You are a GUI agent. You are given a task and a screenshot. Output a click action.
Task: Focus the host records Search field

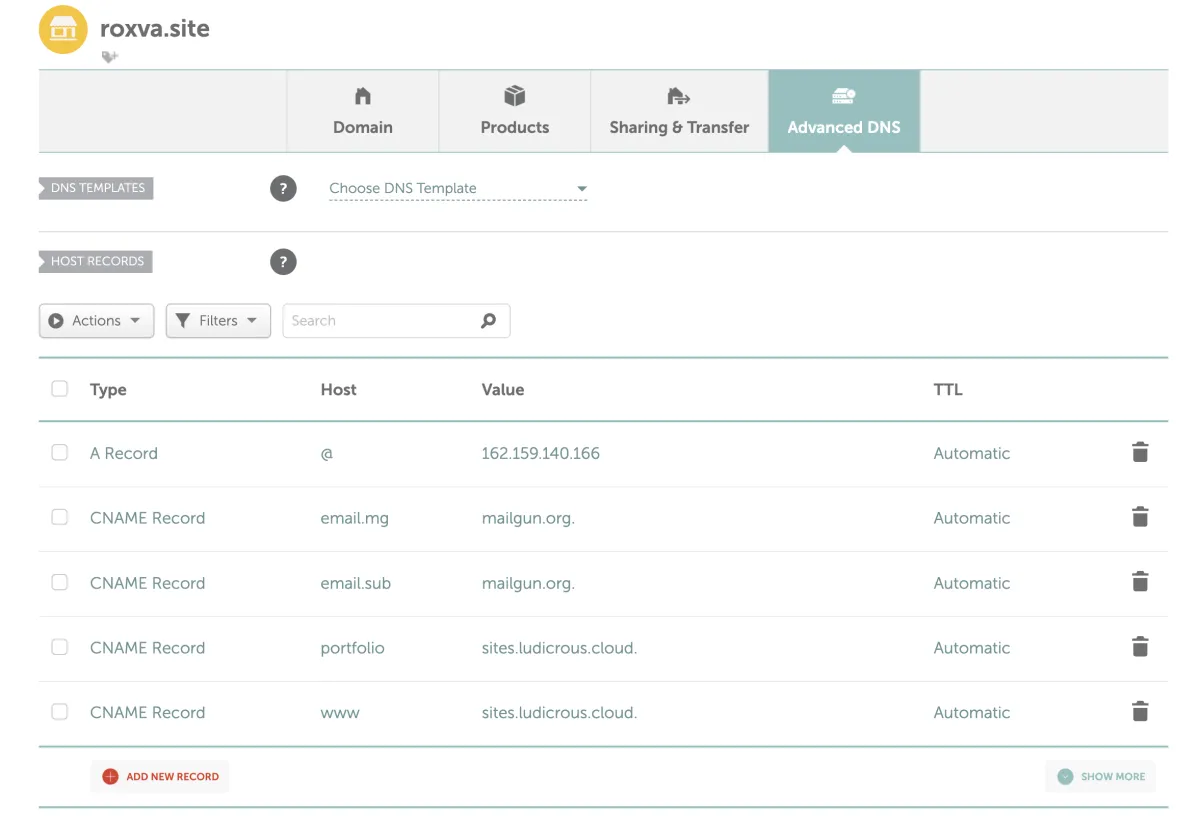click(x=380, y=321)
